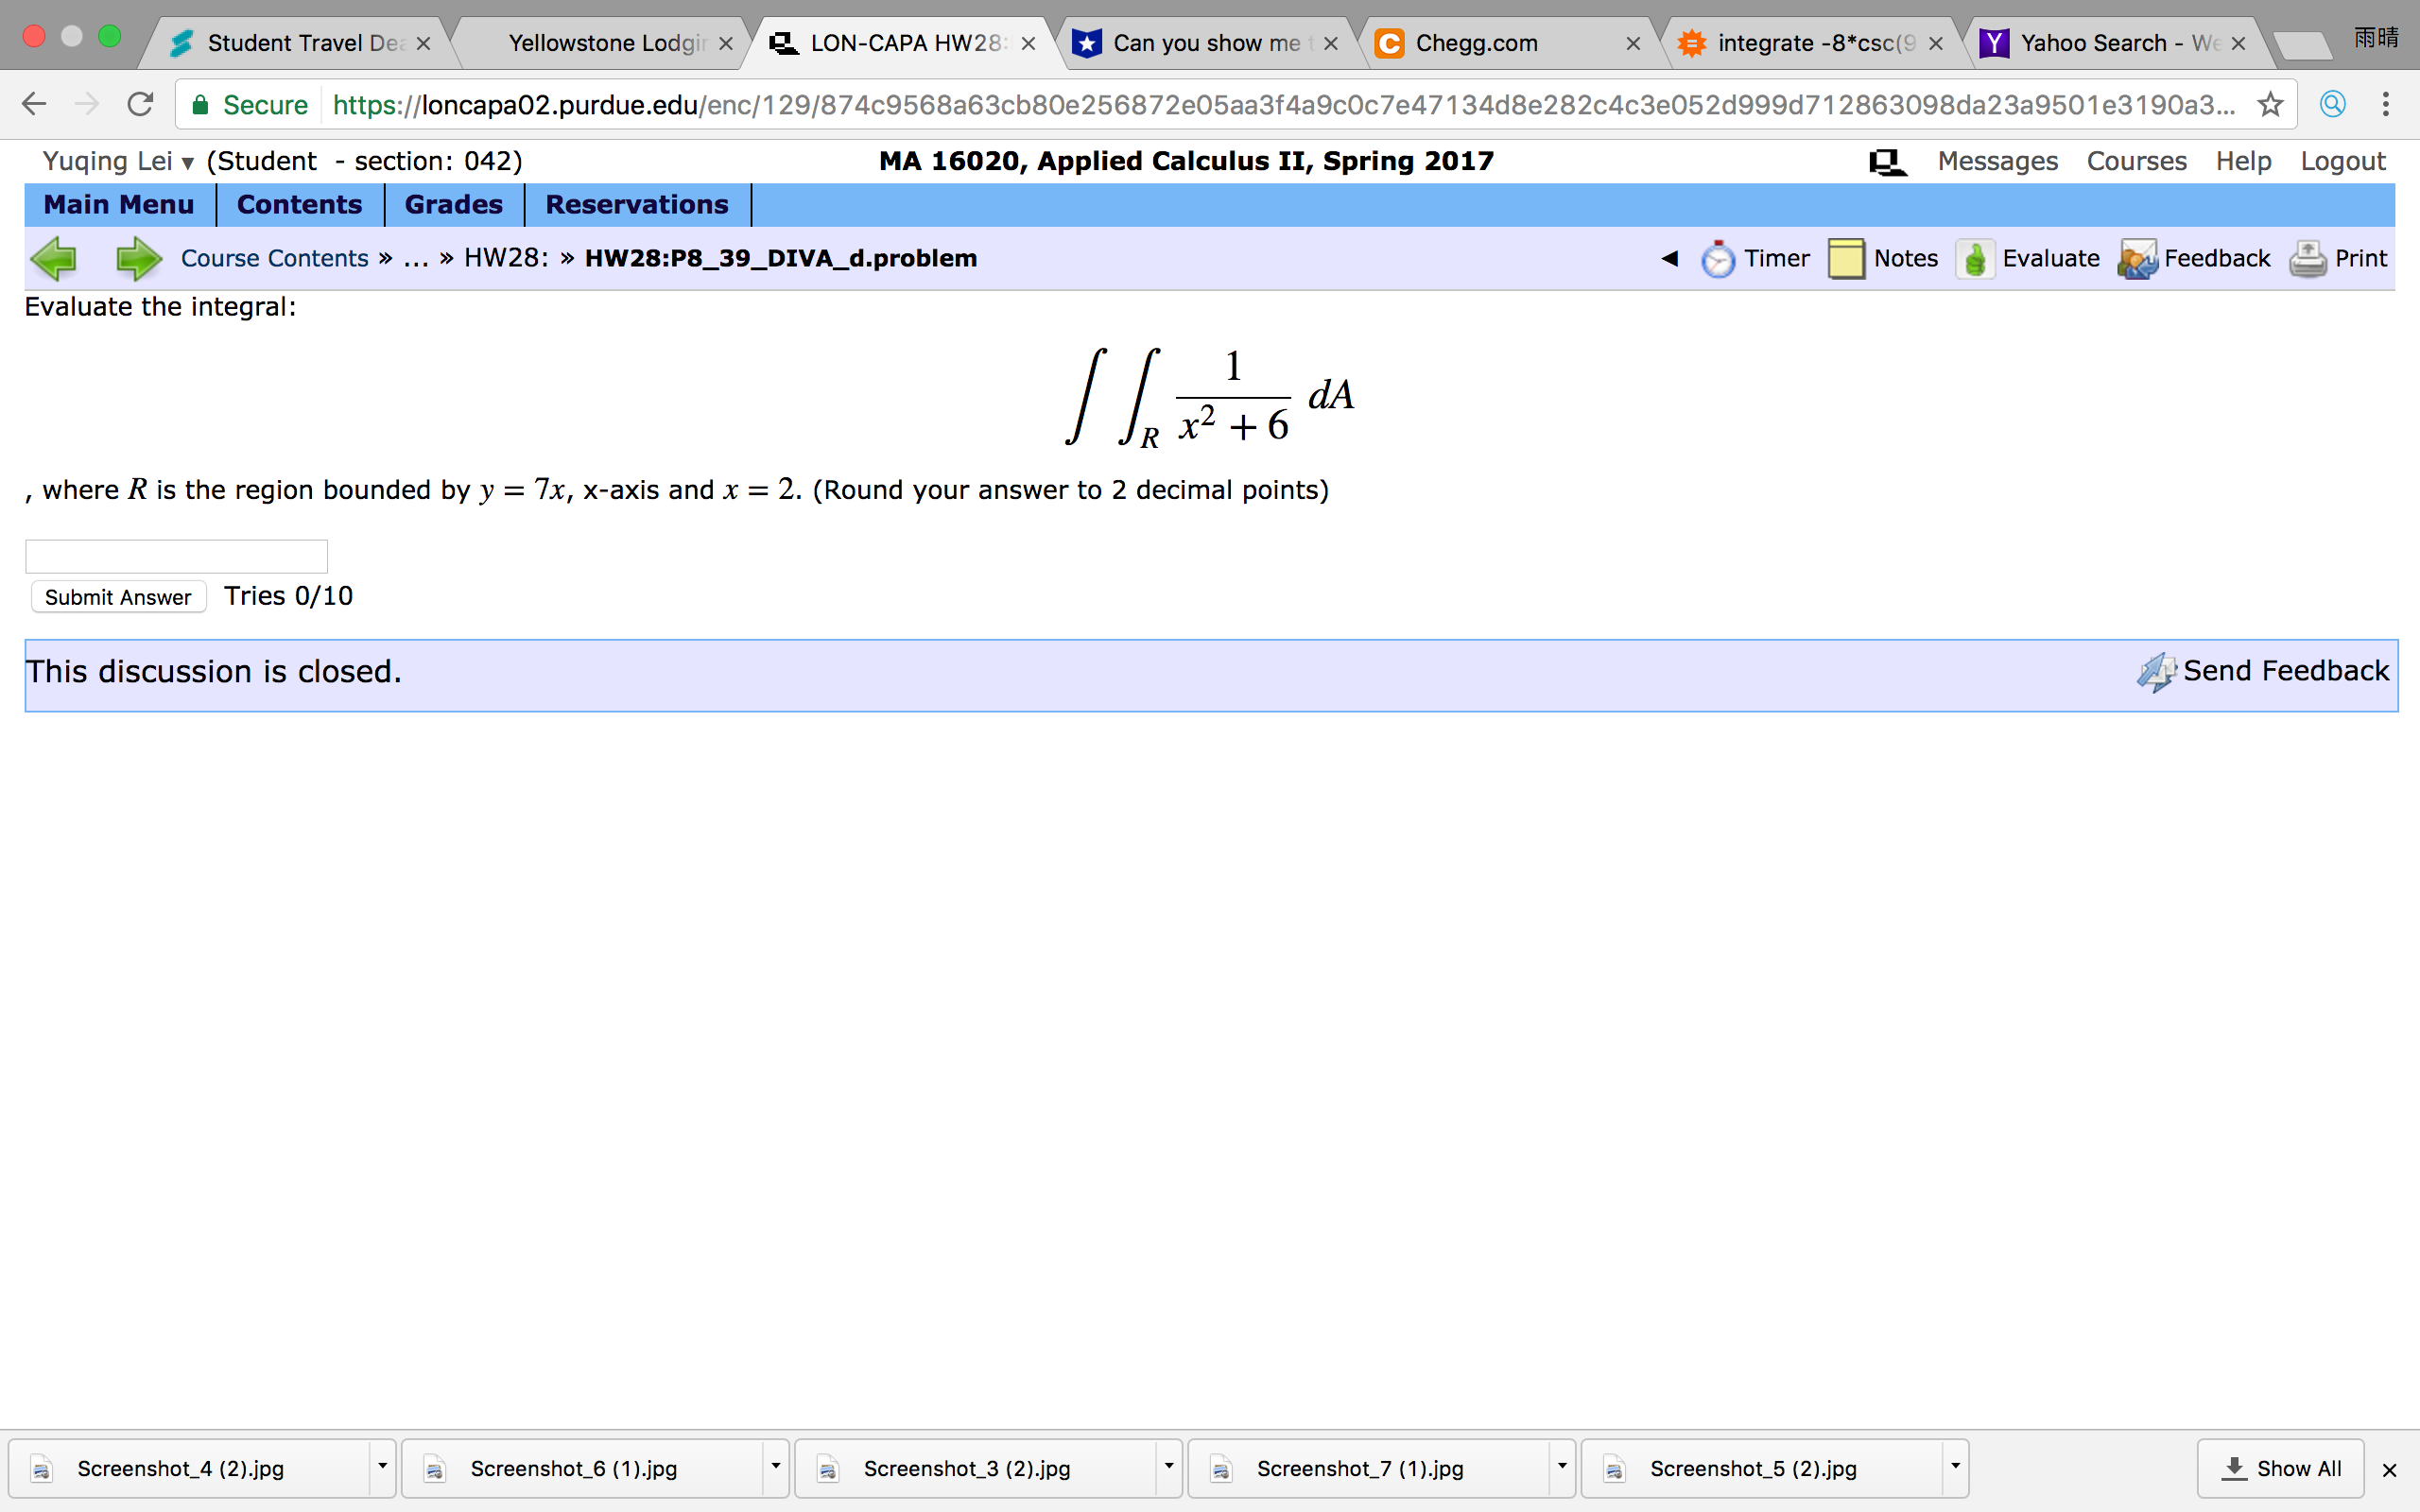Click the answer input field
Viewport: 2420px width, 1512px height.
[x=176, y=556]
